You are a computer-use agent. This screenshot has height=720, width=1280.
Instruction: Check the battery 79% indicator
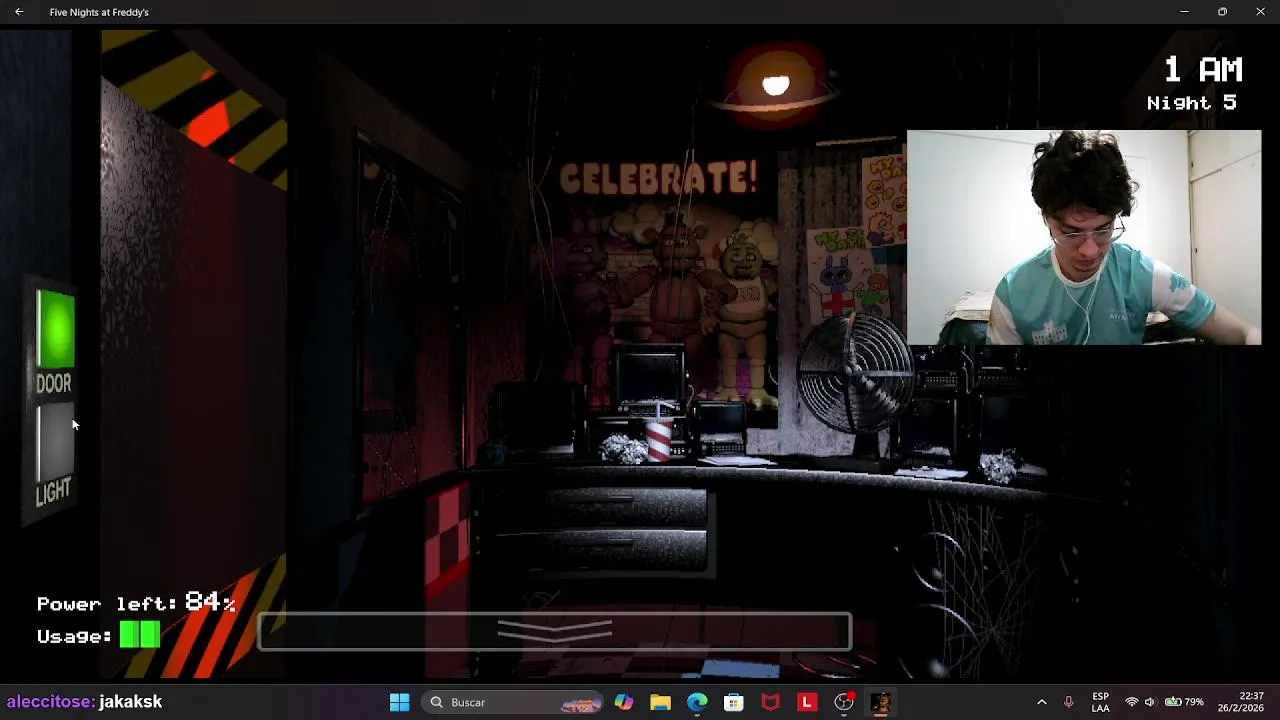[x=1184, y=702]
